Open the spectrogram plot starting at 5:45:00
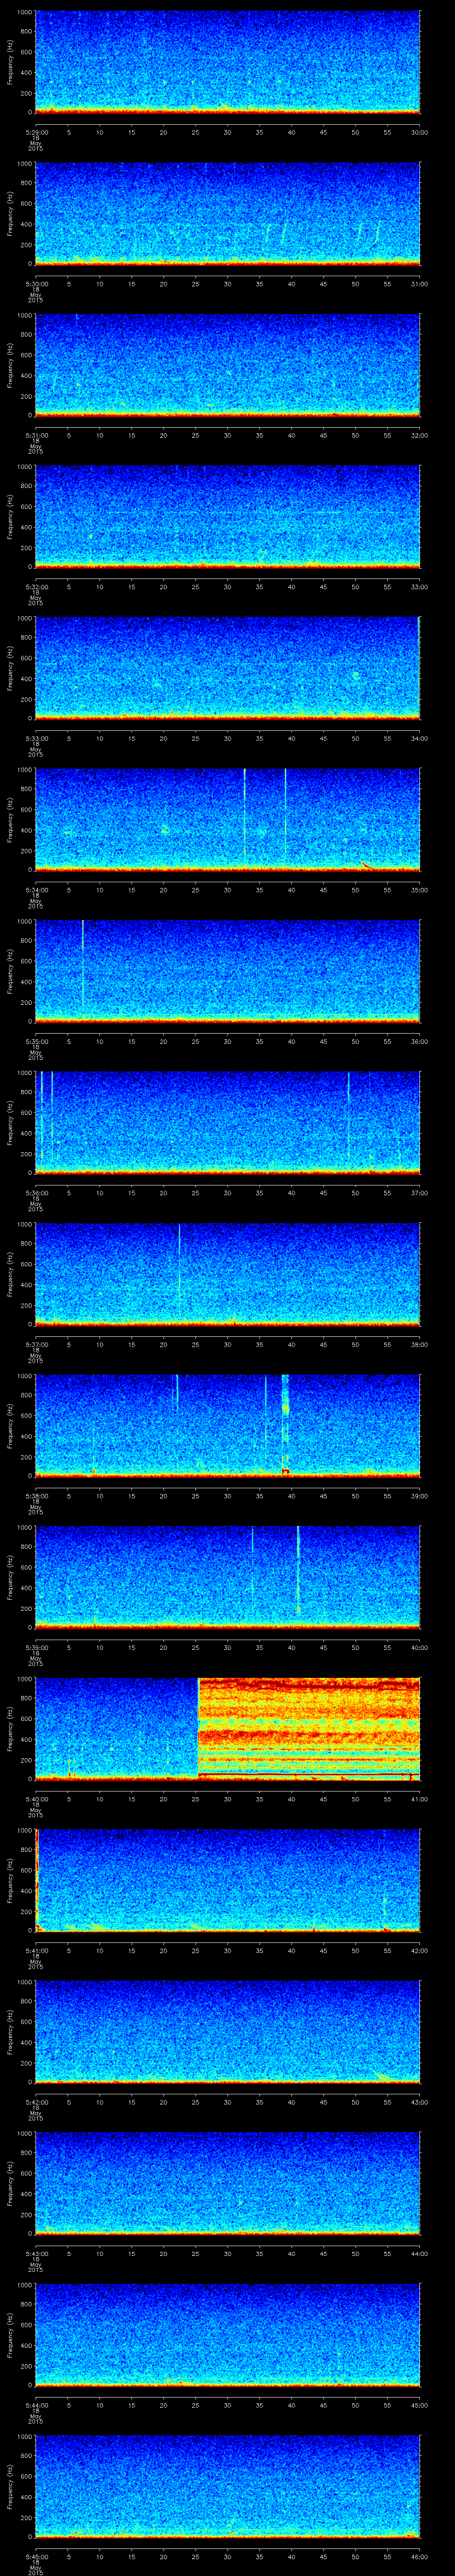Viewport: 455px width, 2576px height. (228, 2486)
